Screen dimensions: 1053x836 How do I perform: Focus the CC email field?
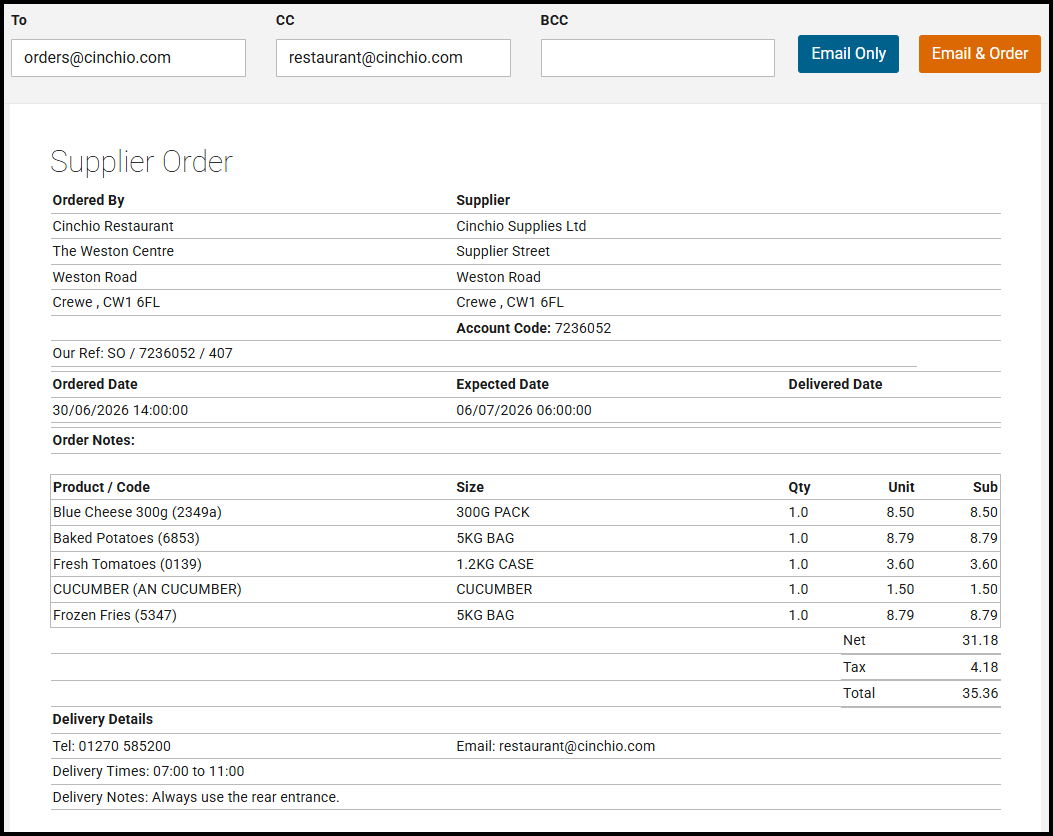point(393,58)
